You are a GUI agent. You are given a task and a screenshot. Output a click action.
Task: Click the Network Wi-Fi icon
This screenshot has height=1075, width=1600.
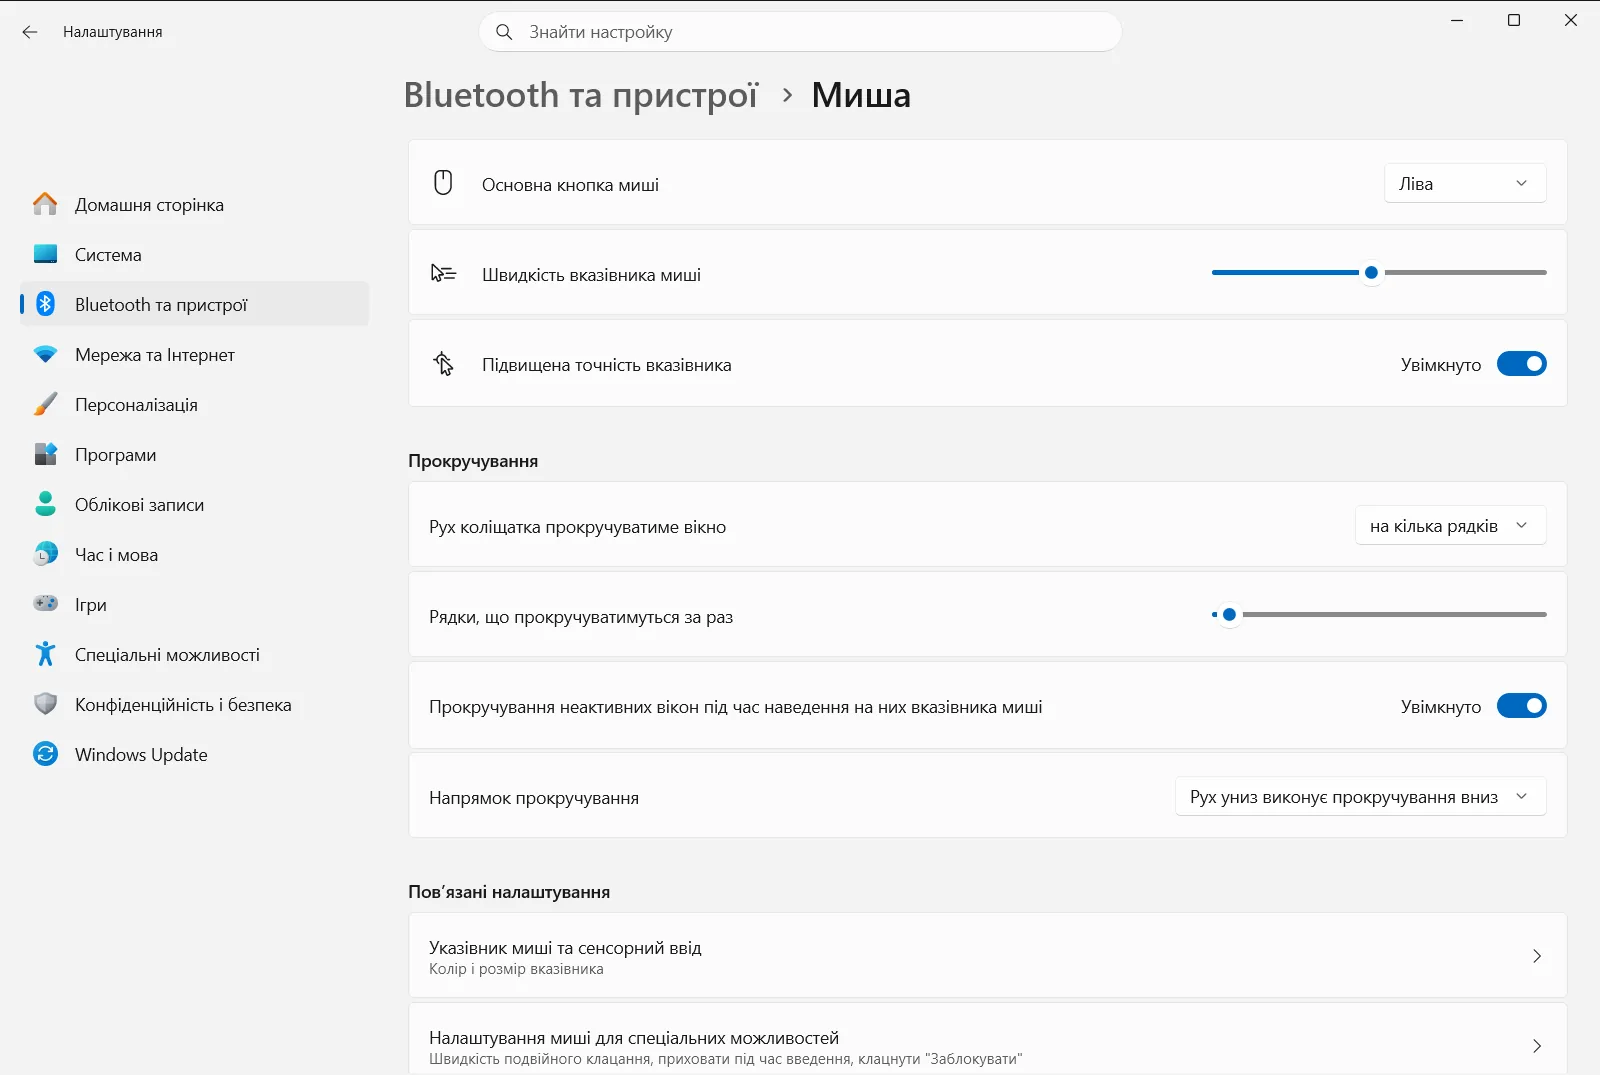pyautogui.click(x=45, y=354)
